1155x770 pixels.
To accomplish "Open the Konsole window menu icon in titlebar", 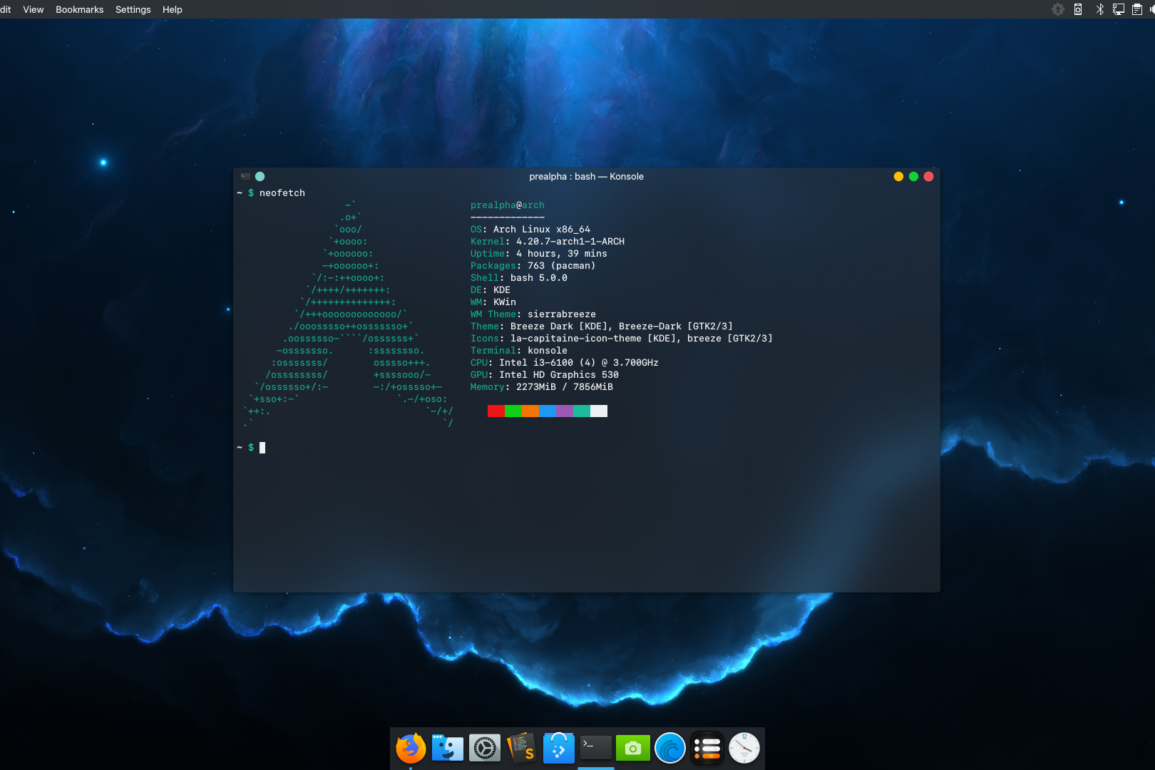I will [x=245, y=177].
